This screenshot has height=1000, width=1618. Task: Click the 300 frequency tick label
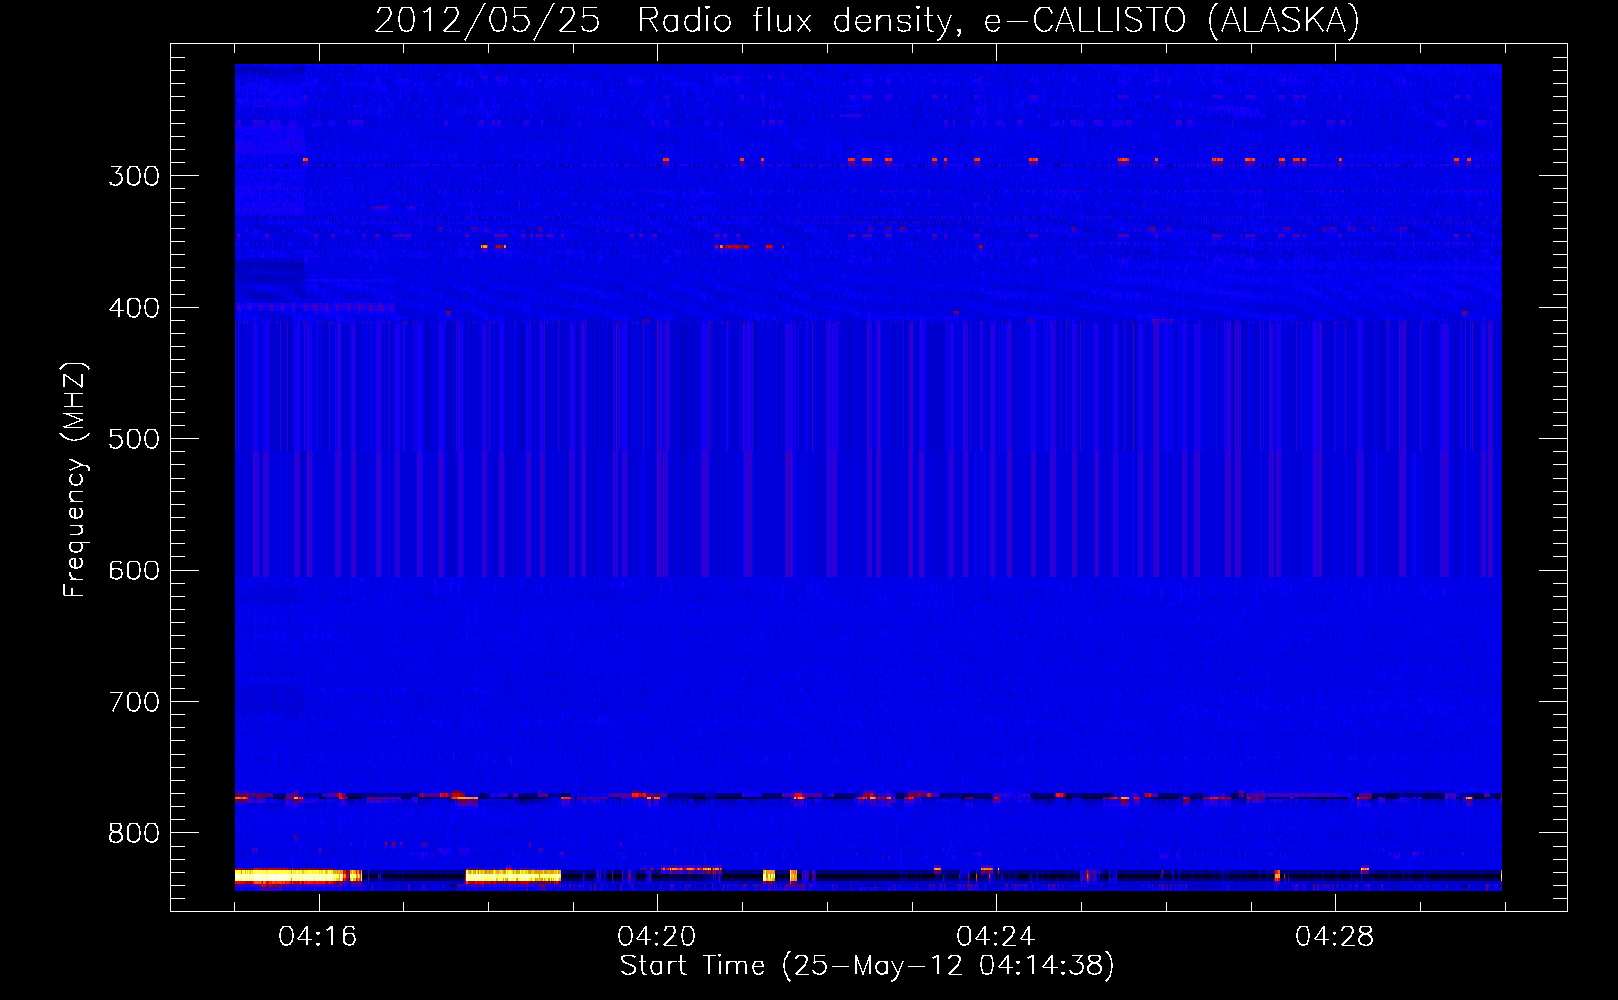pos(134,176)
